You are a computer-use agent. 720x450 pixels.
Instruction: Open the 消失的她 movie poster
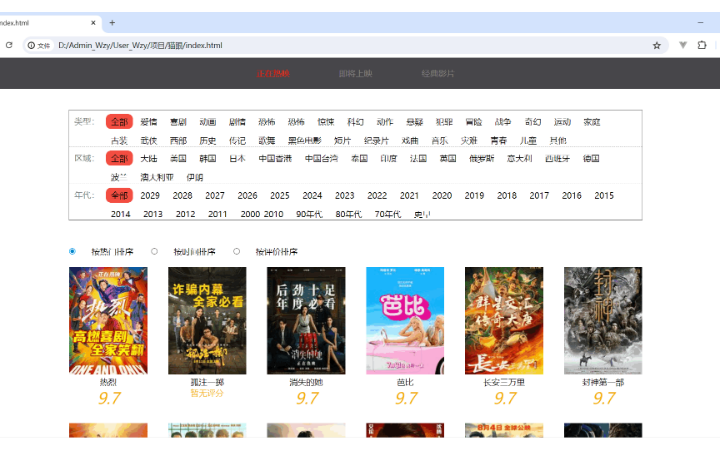click(306, 321)
